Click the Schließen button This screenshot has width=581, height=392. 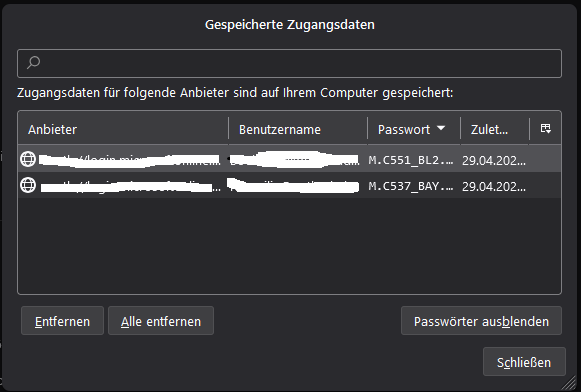coord(524,362)
